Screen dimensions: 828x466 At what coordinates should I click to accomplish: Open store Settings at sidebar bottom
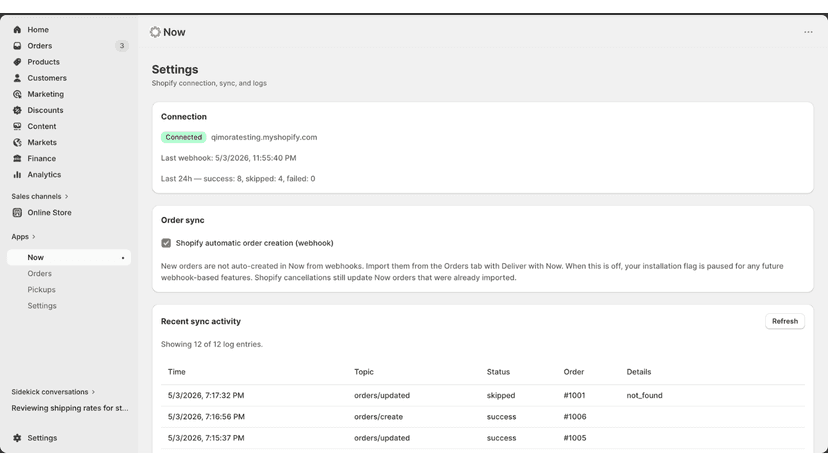42,438
